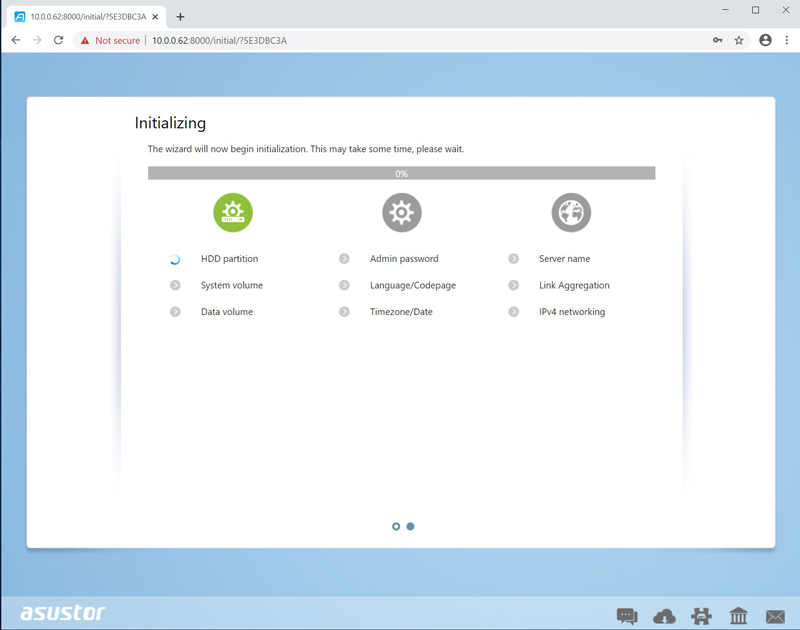
Task: Click the gray globe network stage icon
Action: click(571, 212)
